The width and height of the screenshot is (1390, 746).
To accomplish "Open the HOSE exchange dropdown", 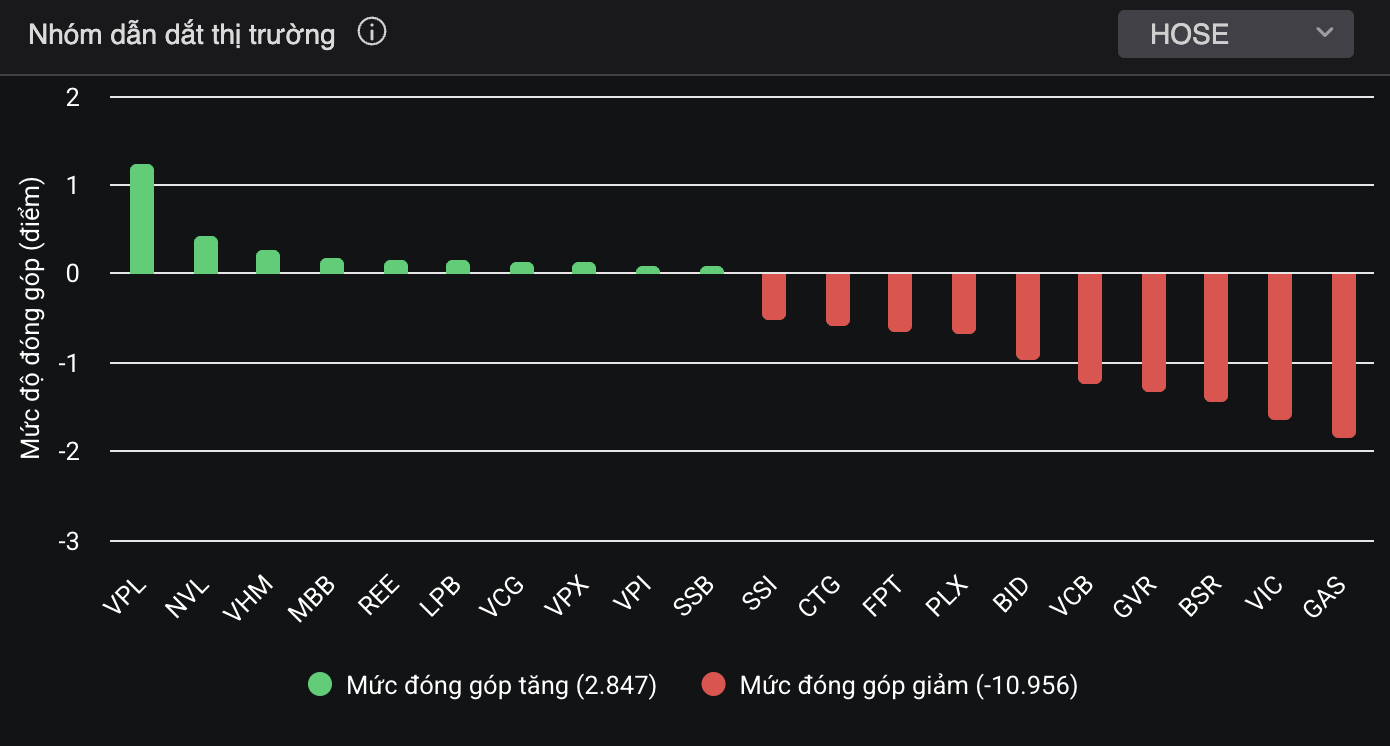I will click(1234, 34).
